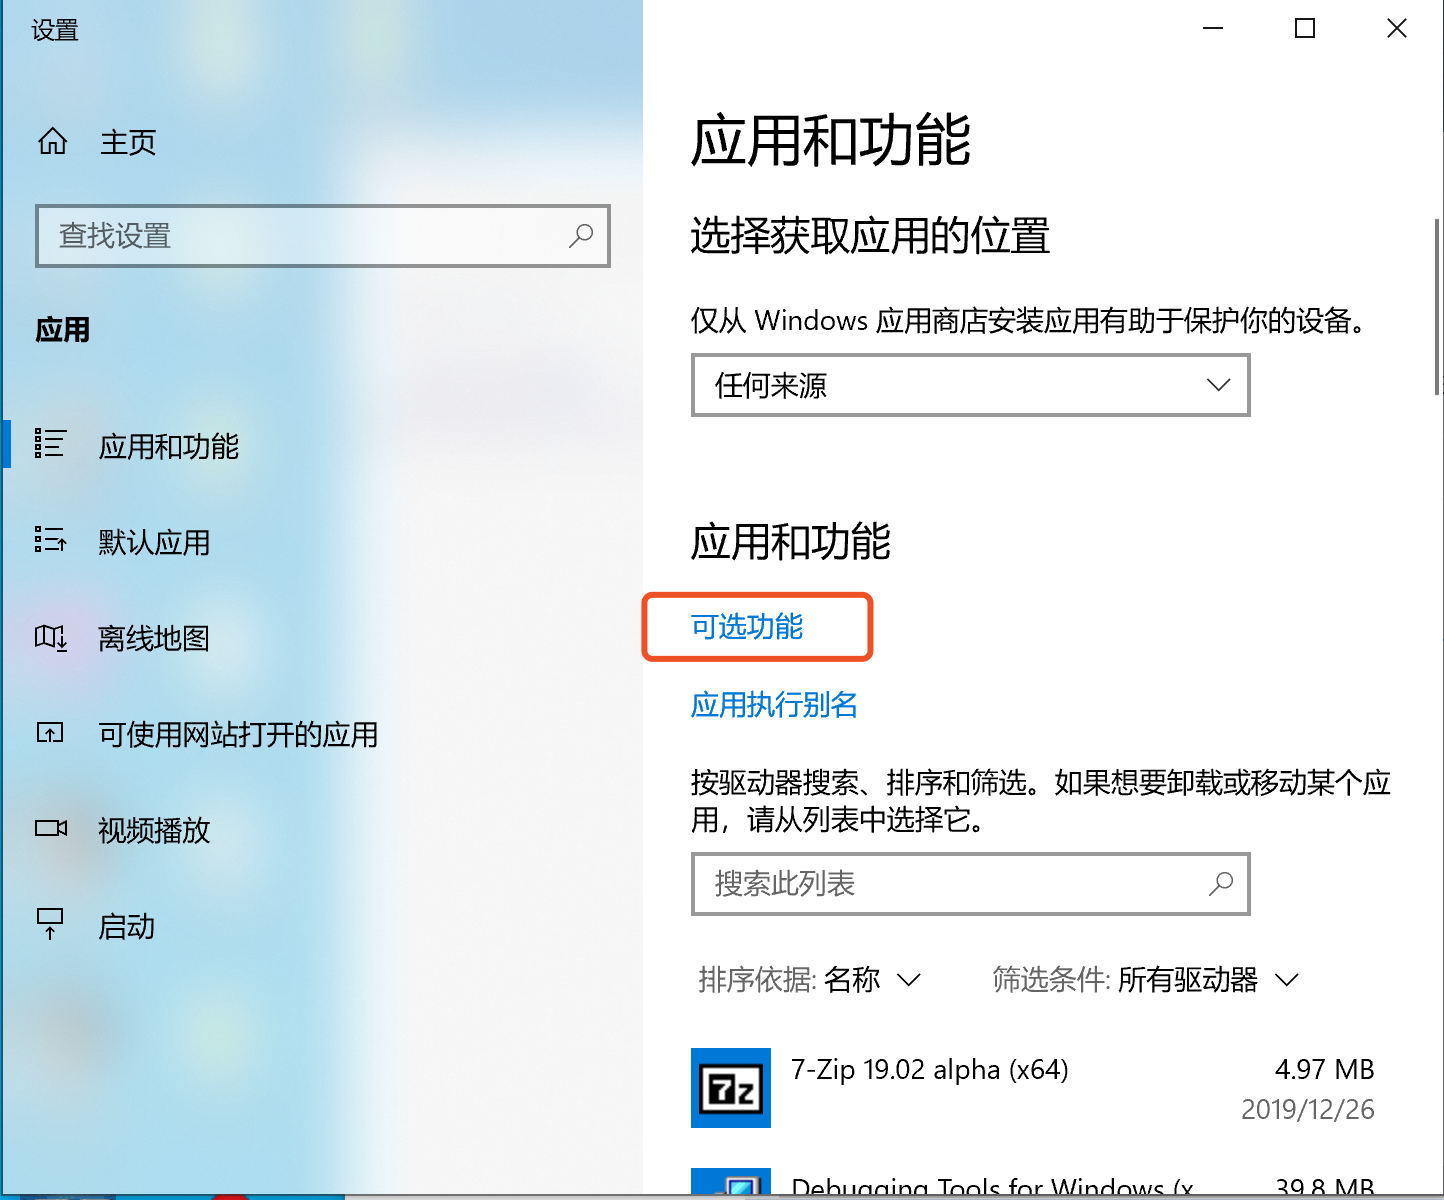This screenshot has width=1444, height=1200.
Task: Click the 查找设置 search box
Action: click(300, 237)
